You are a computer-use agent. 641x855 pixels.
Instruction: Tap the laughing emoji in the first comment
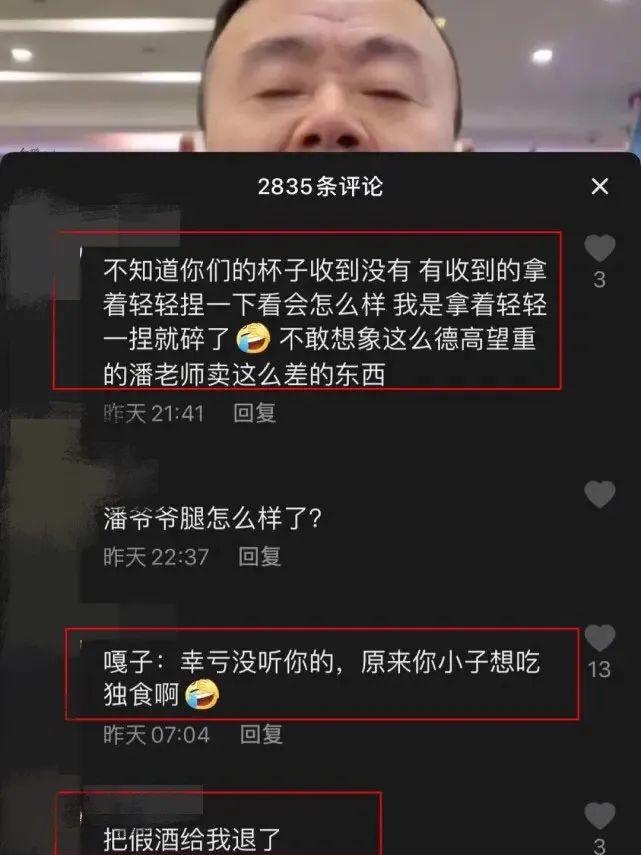pos(254,339)
